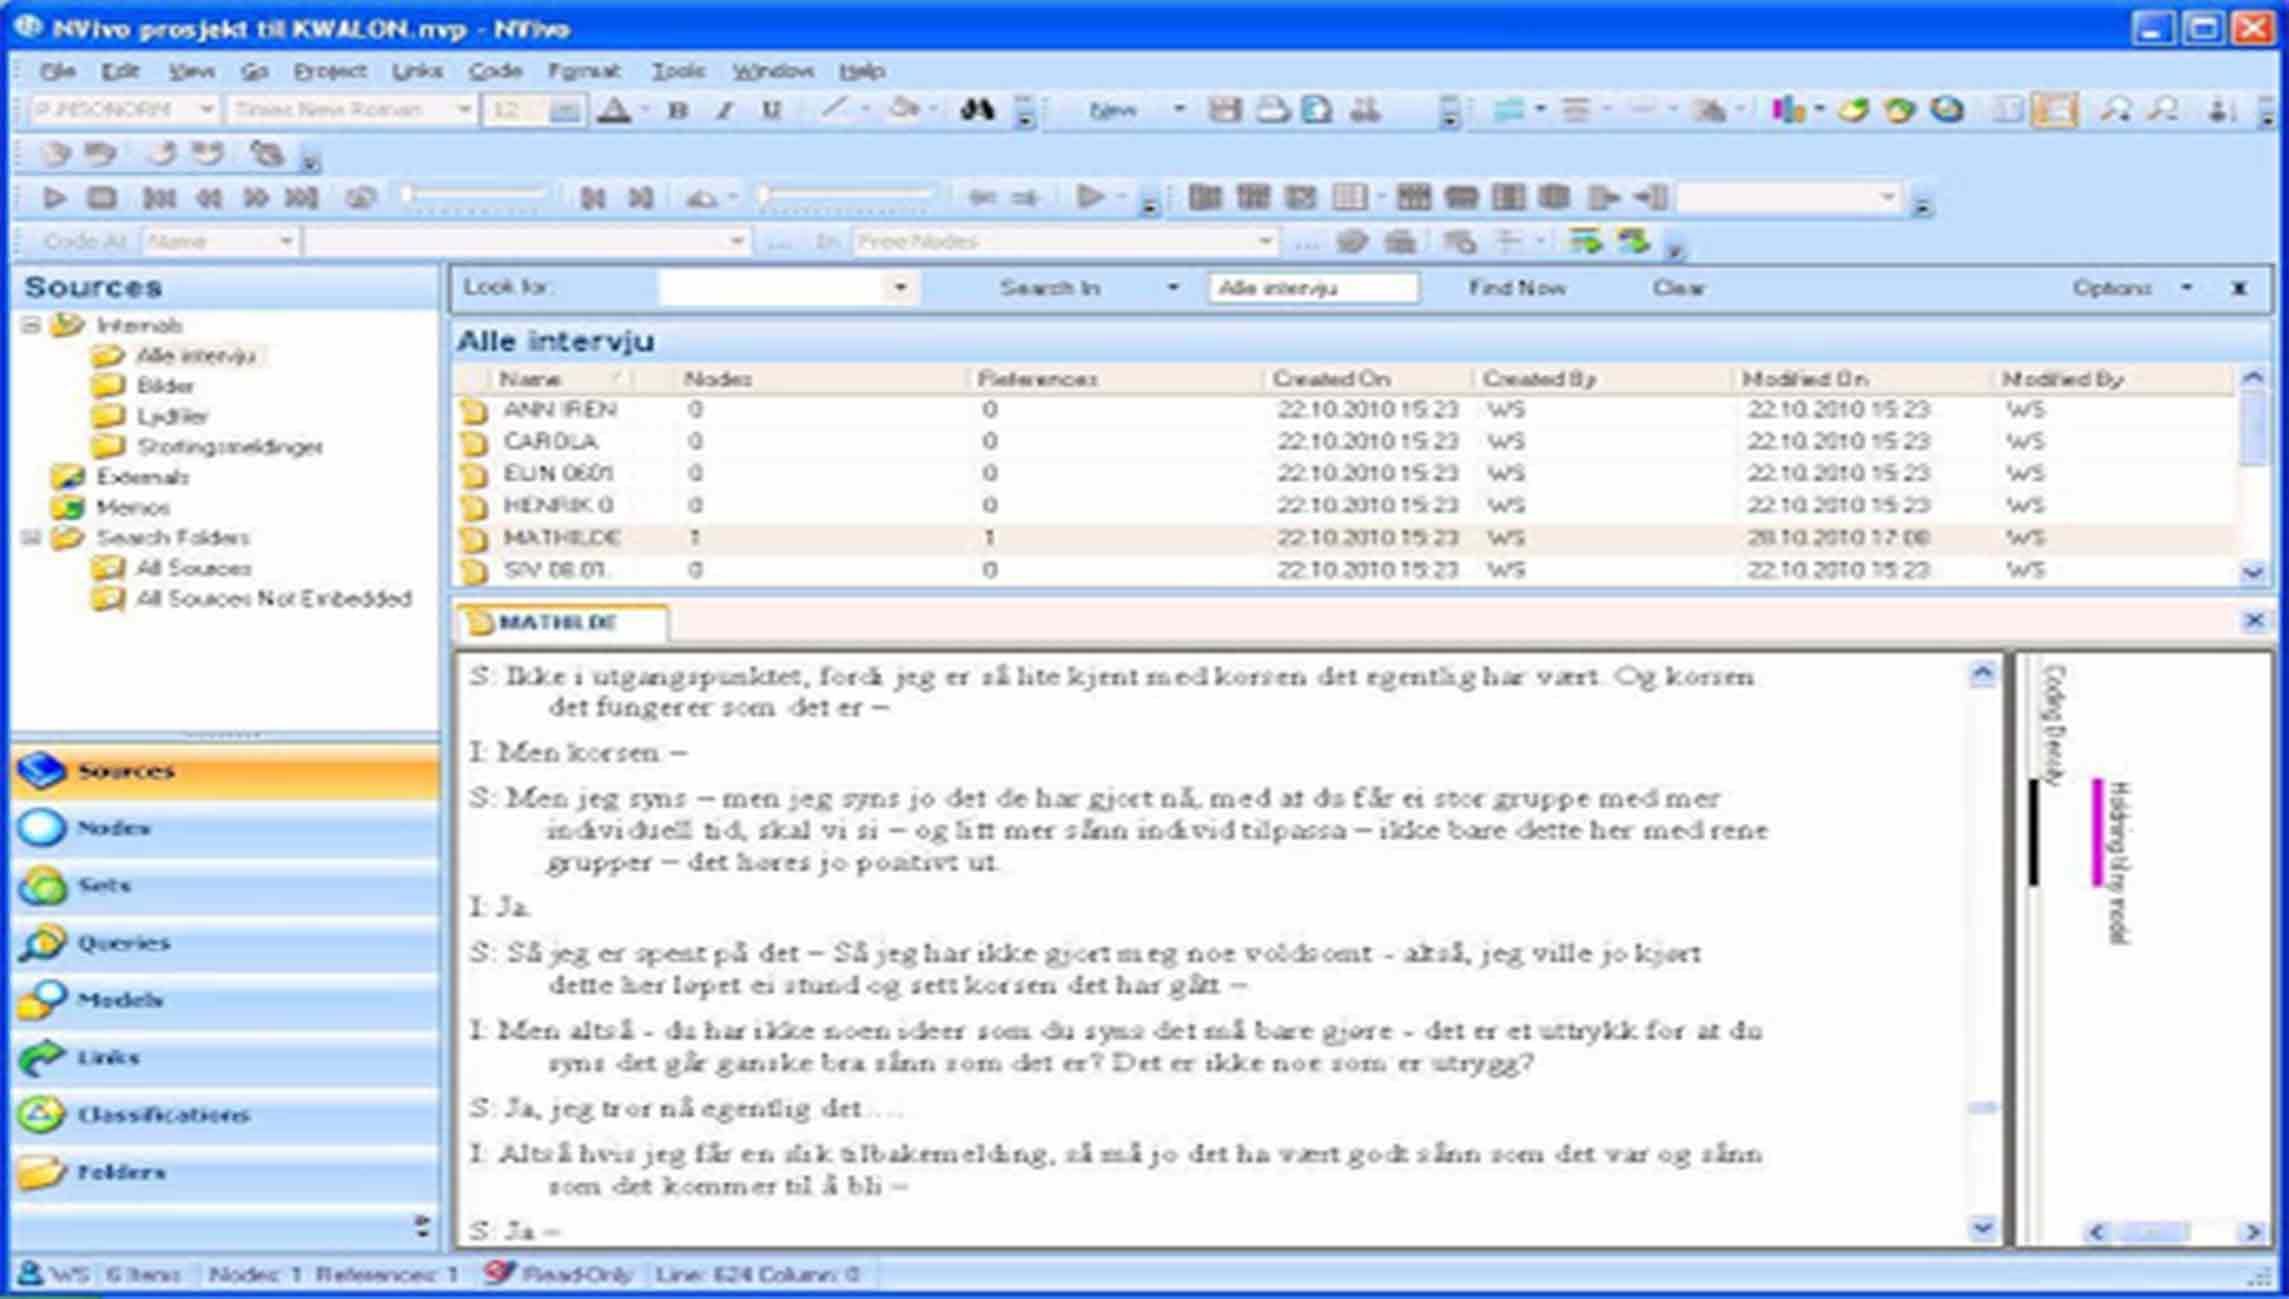Image resolution: width=2289 pixels, height=1299 pixels.
Task: Collapse the Internals tree node
Action: (x=31, y=326)
